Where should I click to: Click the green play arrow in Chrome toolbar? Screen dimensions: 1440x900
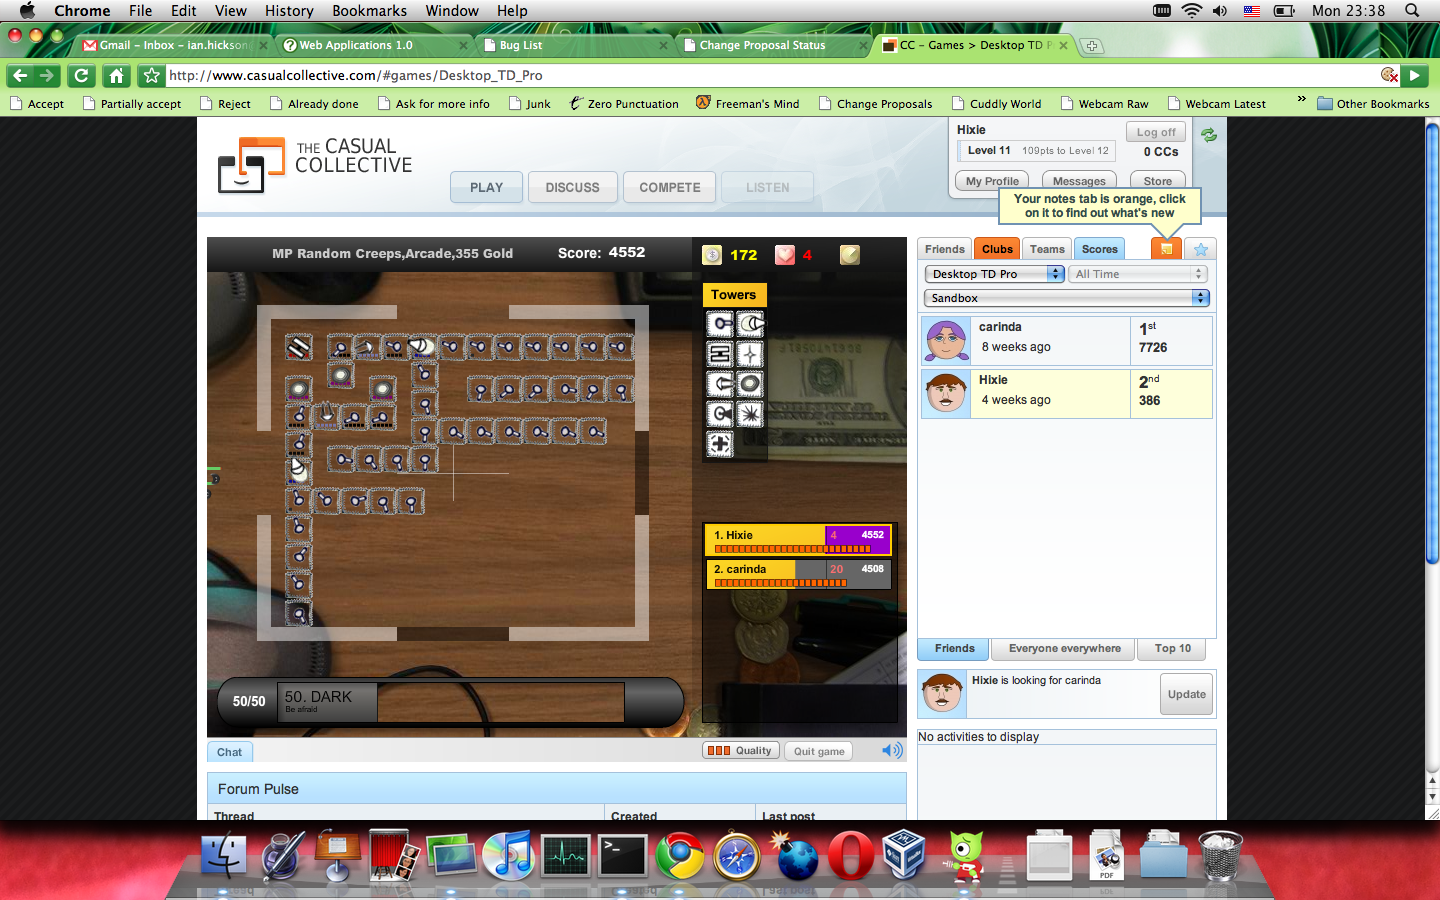point(1414,75)
